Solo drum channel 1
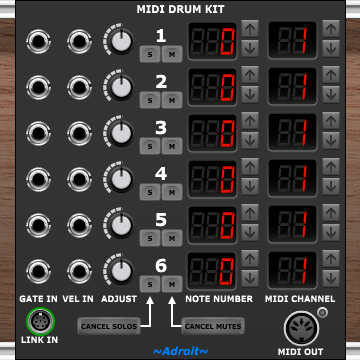Viewport: 360px width, 360px height. click(150, 54)
